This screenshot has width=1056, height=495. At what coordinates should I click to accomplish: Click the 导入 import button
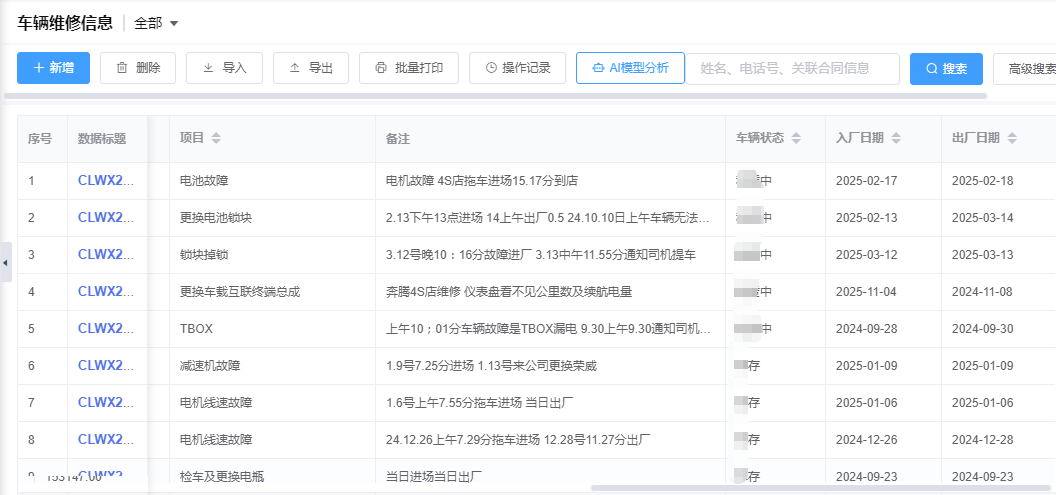224,68
